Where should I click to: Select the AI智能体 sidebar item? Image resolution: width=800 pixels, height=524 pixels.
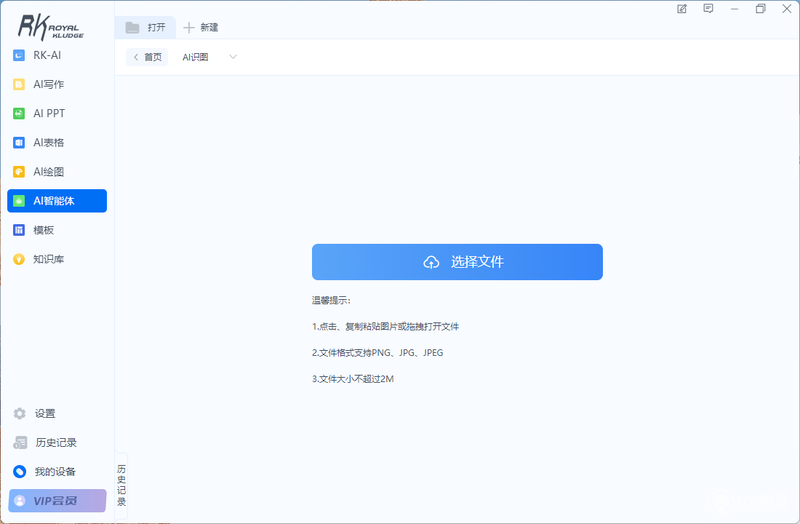click(x=57, y=201)
